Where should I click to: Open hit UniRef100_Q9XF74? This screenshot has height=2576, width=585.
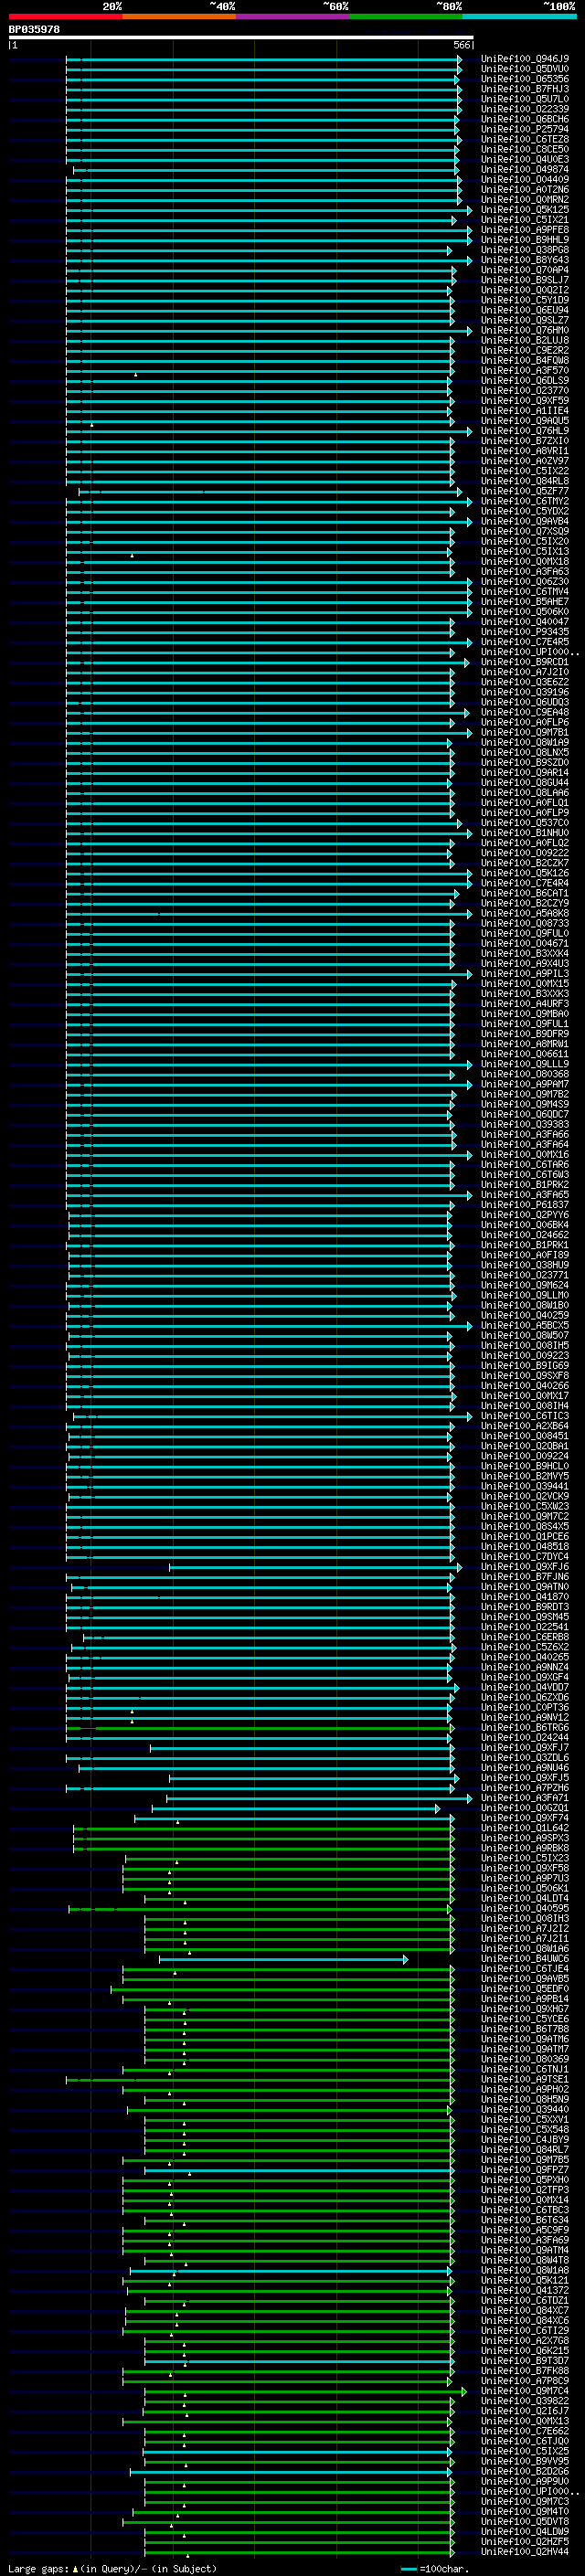click(525, 1818)
